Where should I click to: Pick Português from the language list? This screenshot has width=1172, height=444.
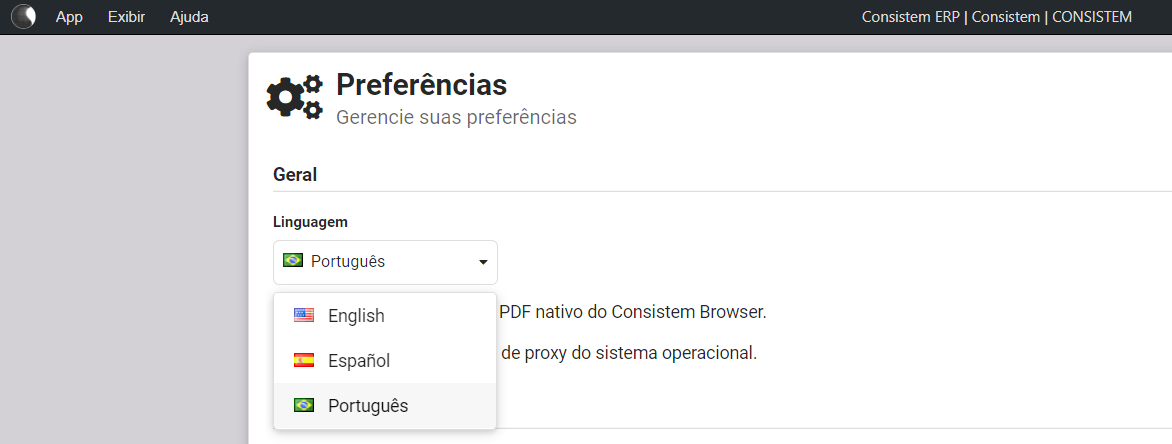(x=368, y=405)
